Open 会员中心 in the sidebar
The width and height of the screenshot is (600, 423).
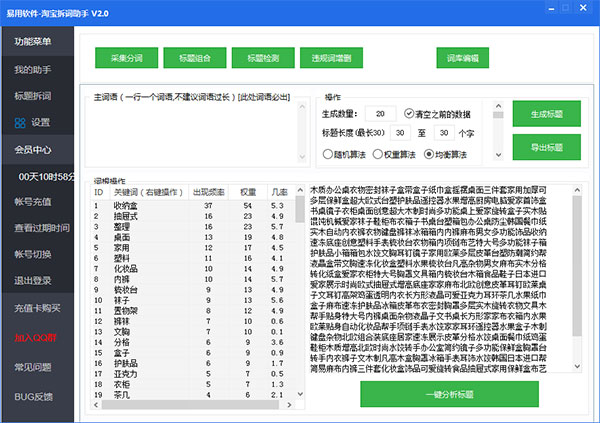pos(38,150)
